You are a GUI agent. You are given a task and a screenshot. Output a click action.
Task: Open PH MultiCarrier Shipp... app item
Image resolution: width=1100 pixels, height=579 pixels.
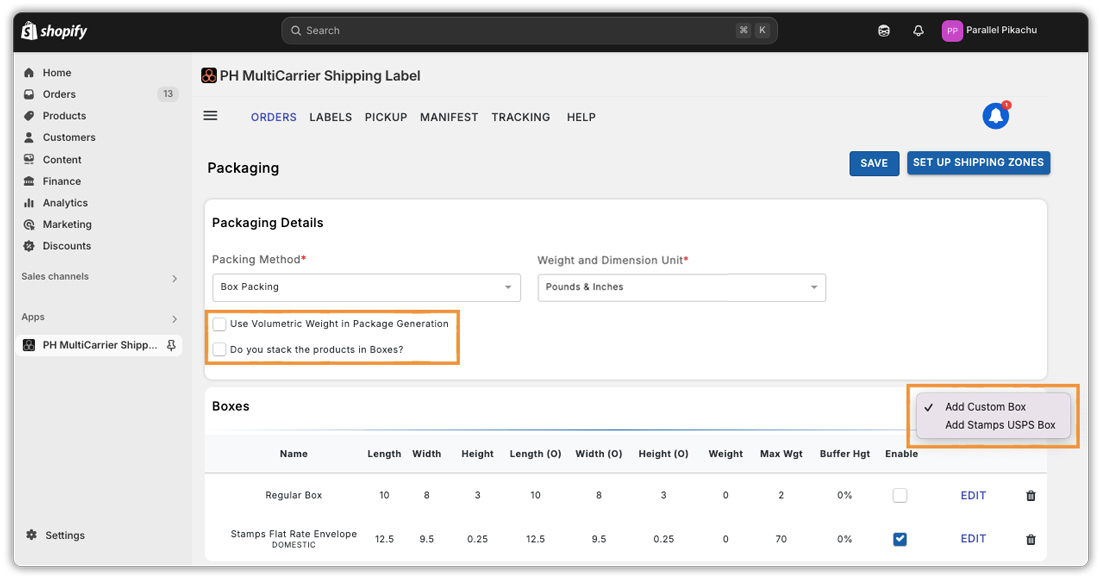tap(100, 345)
